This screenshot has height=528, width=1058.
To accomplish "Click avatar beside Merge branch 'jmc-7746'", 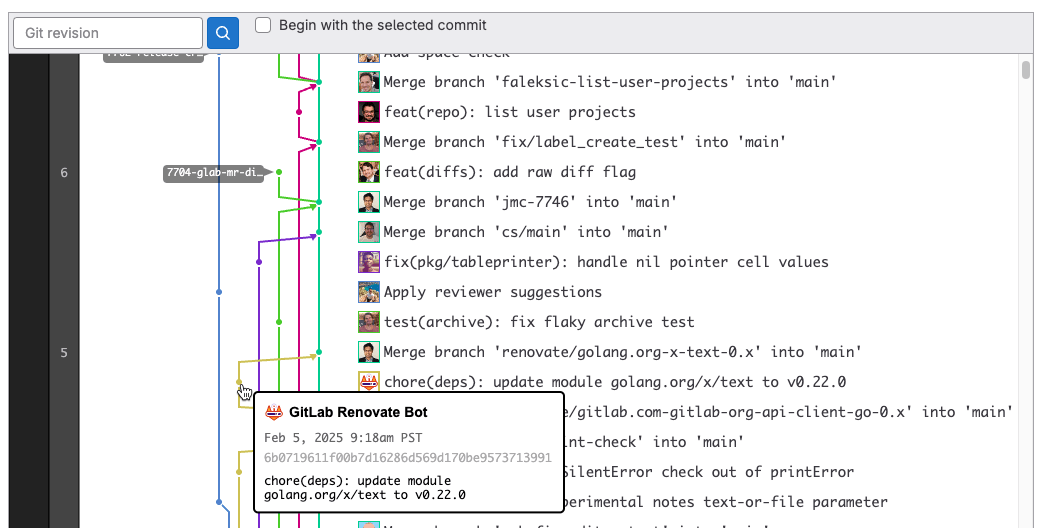I will point(368,202).
